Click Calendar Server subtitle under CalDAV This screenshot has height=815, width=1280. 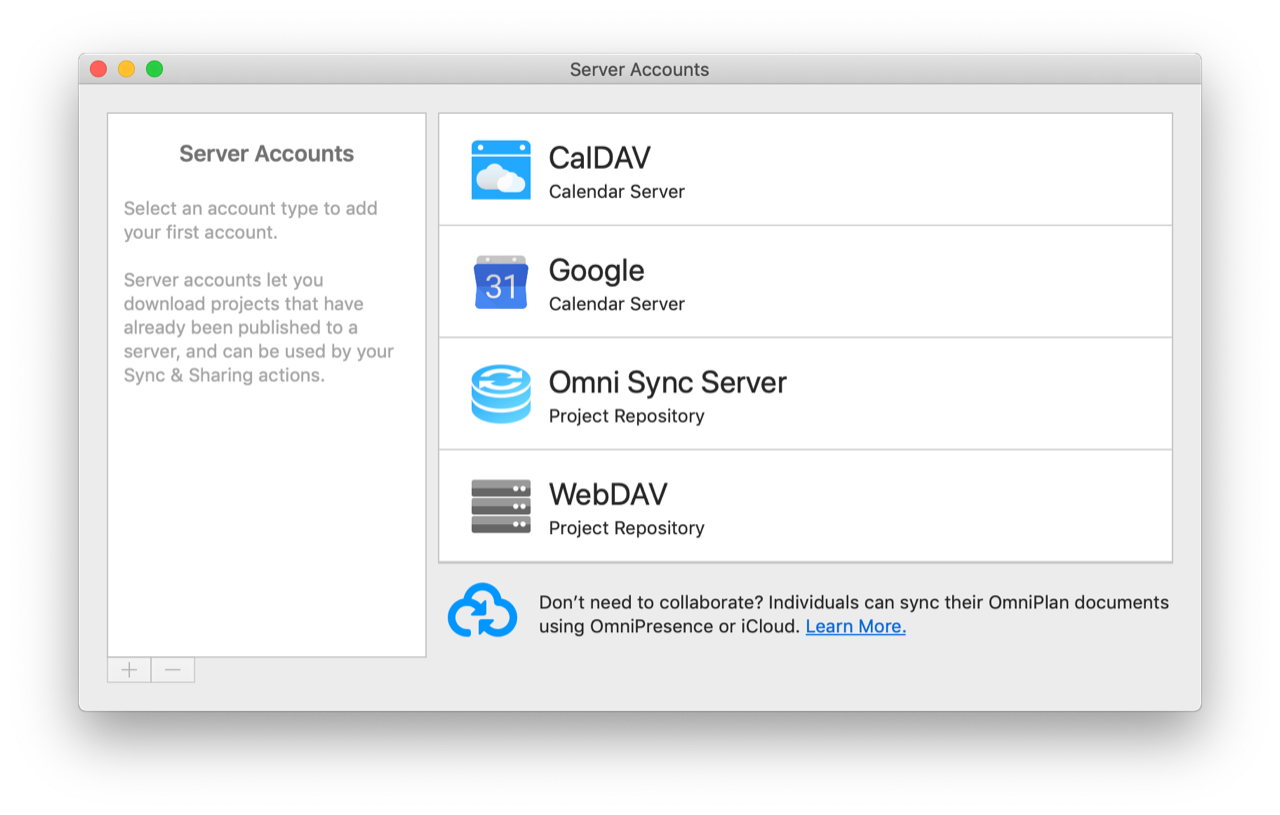616,192
